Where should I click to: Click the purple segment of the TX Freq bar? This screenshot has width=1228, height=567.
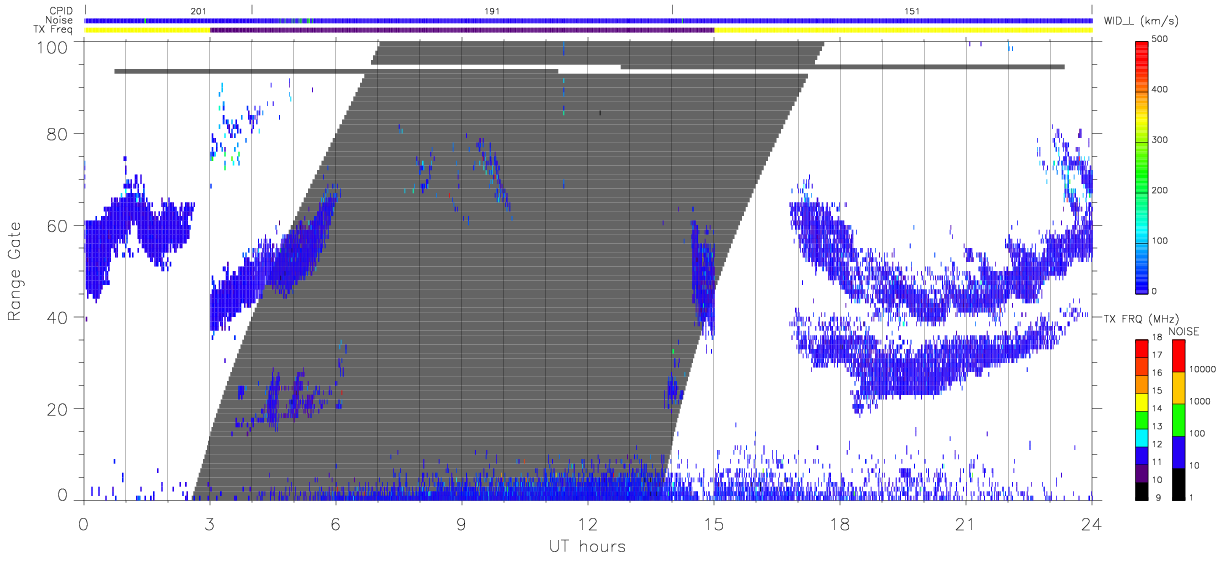pos(462,30)
